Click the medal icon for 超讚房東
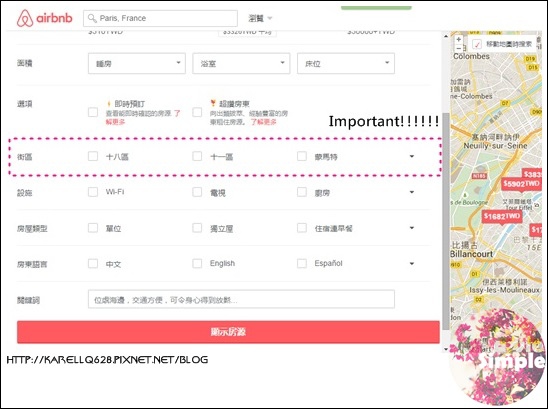This screenshot has height=409, width=548. coord(213,103)
